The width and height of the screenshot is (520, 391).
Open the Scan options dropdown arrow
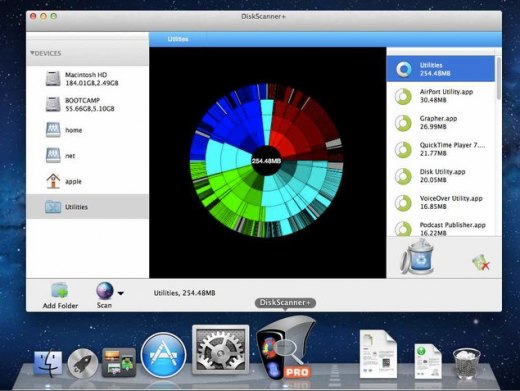121,293
